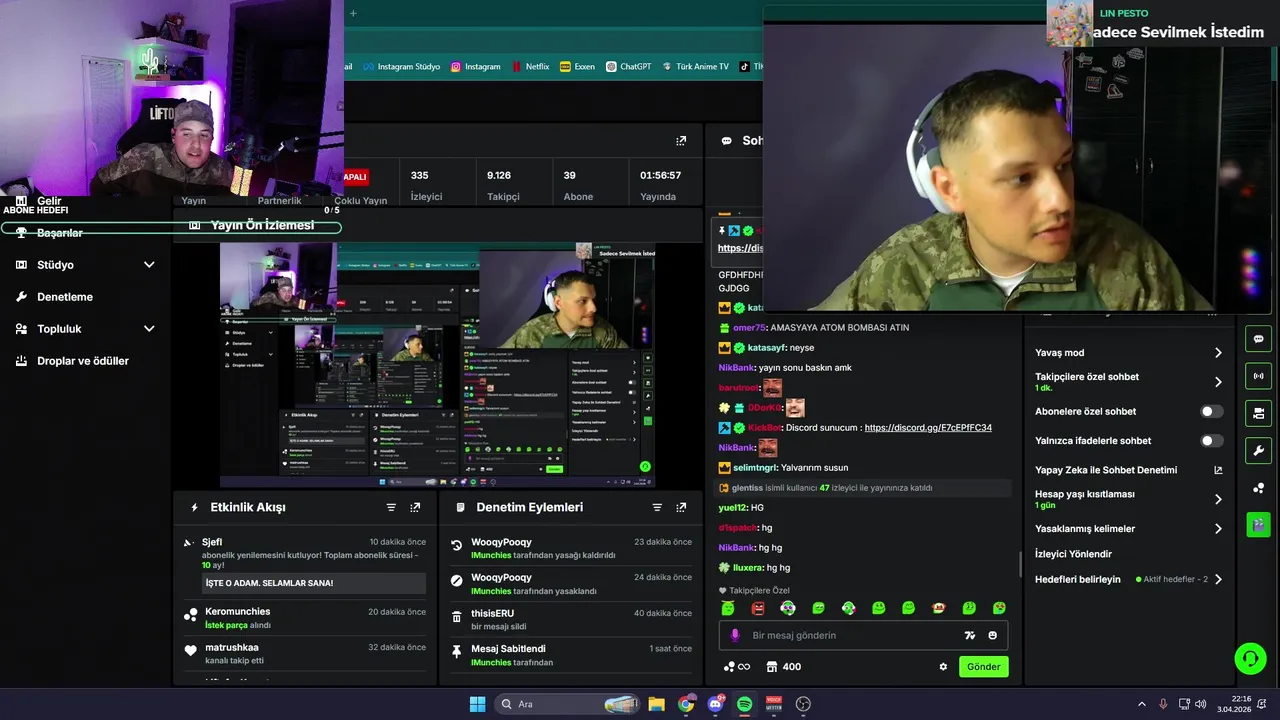Click the red angry emote in quick emotes
The width and height of the screenshot is (1280, 720).
(x=758, y=608)
